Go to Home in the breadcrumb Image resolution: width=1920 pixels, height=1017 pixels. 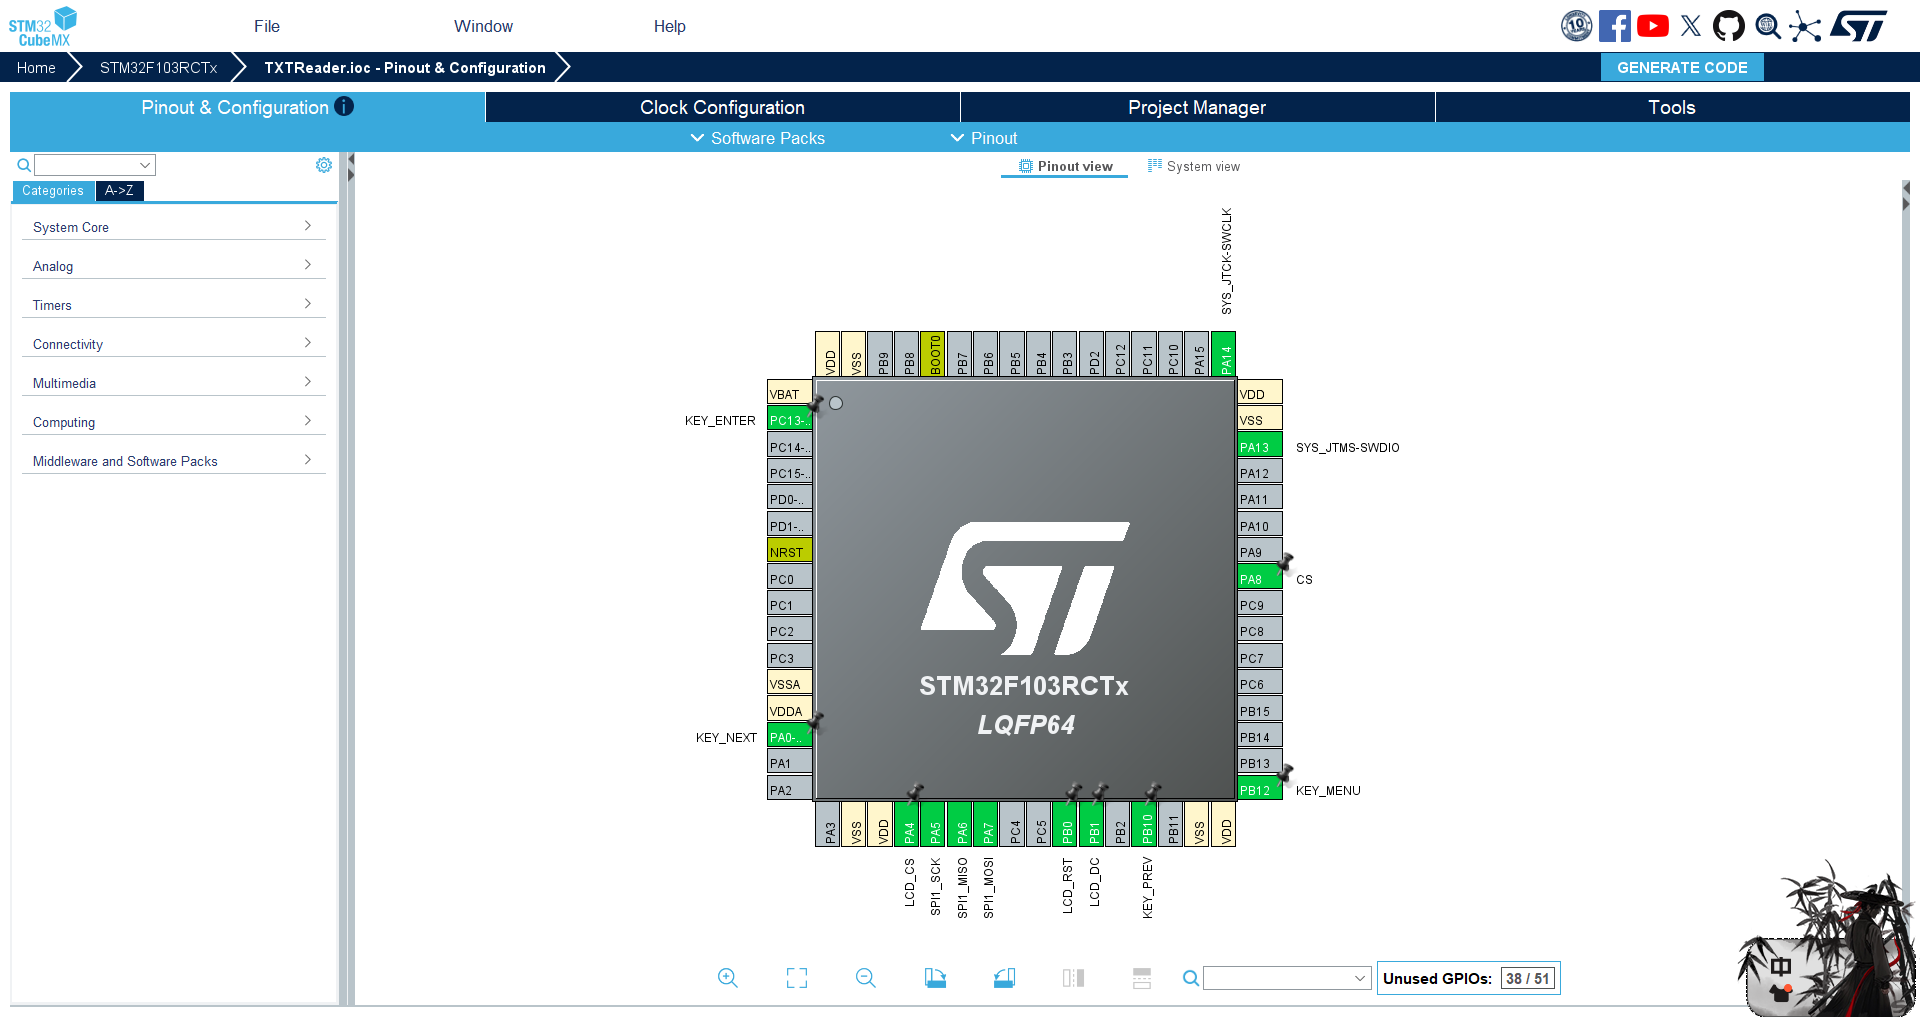pos(36,67)
